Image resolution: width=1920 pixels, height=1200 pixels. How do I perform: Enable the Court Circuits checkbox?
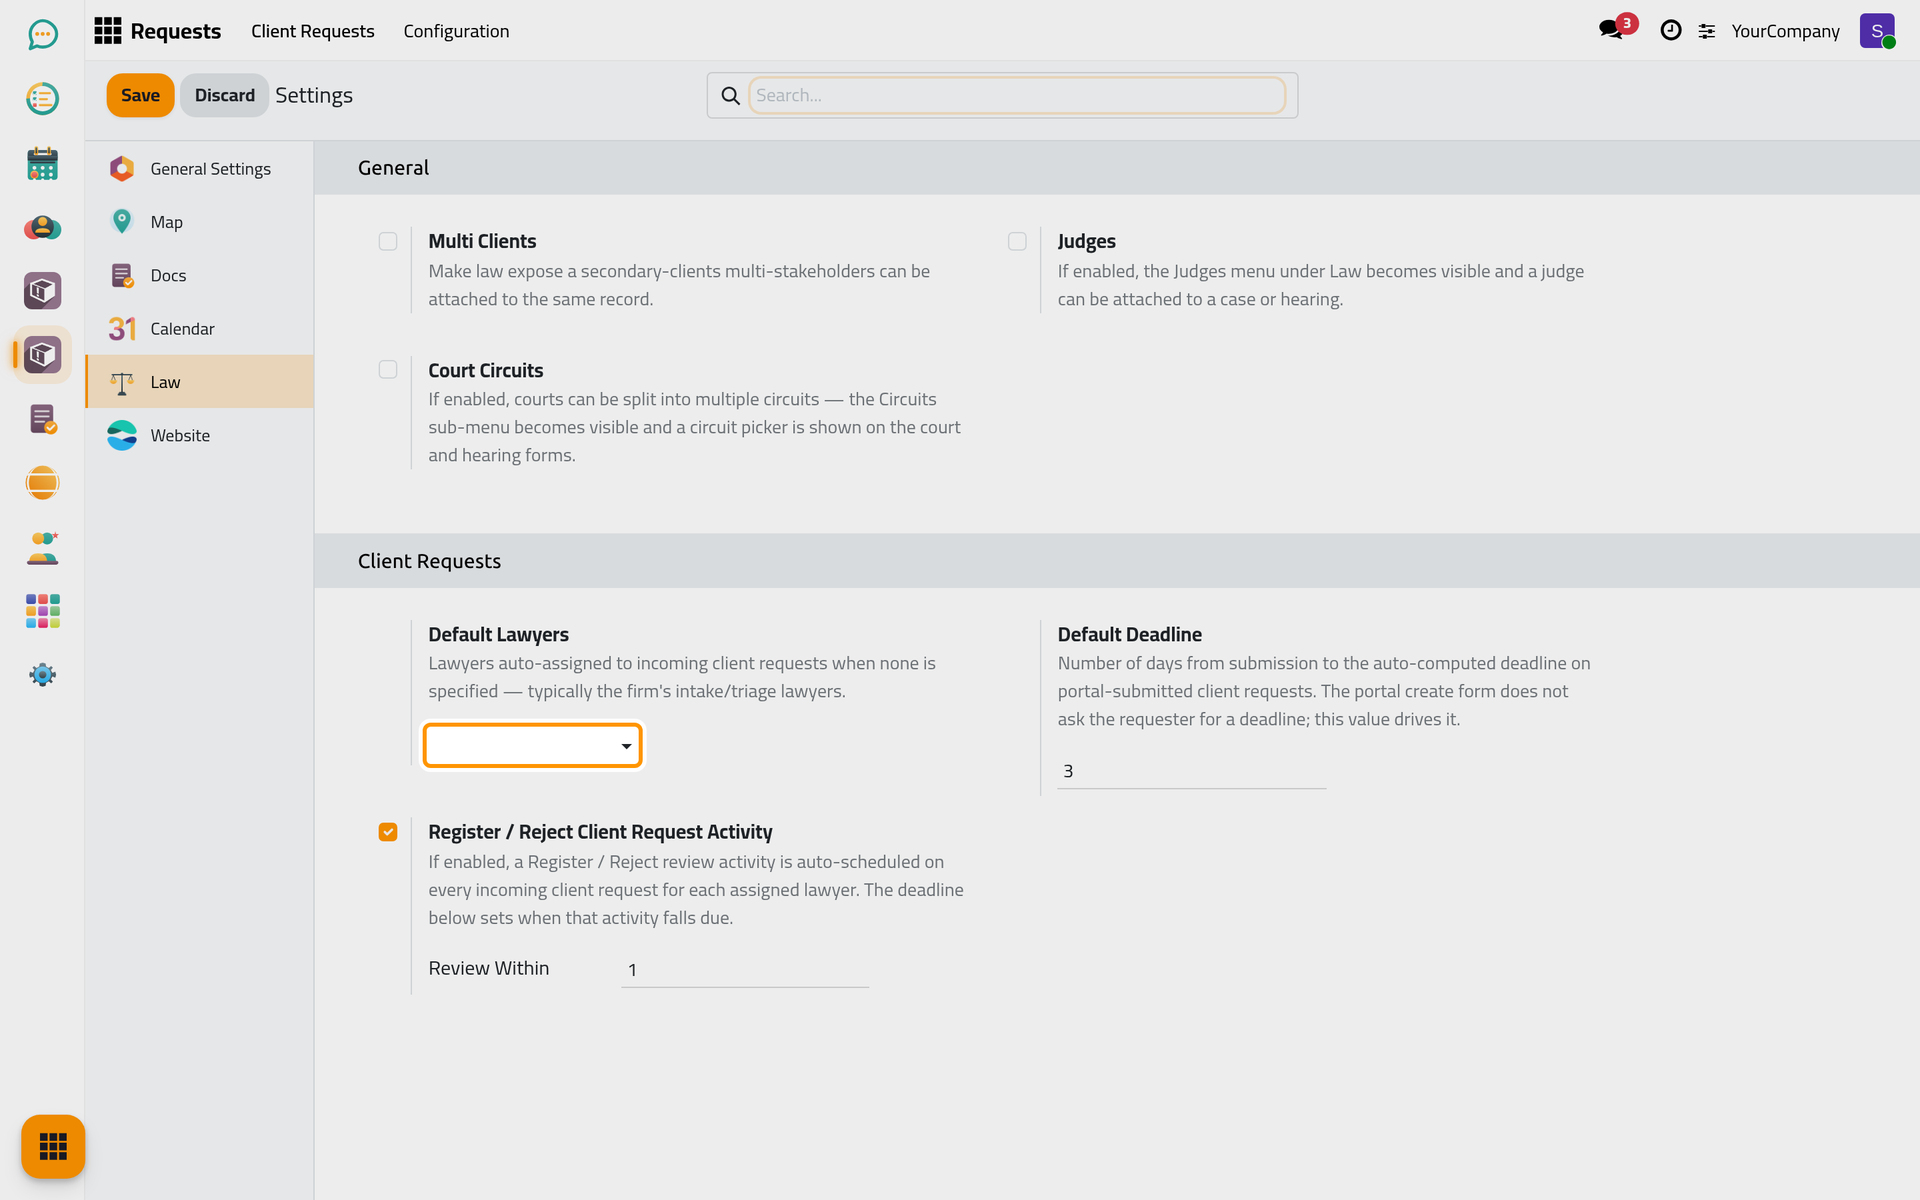(388, 370)
